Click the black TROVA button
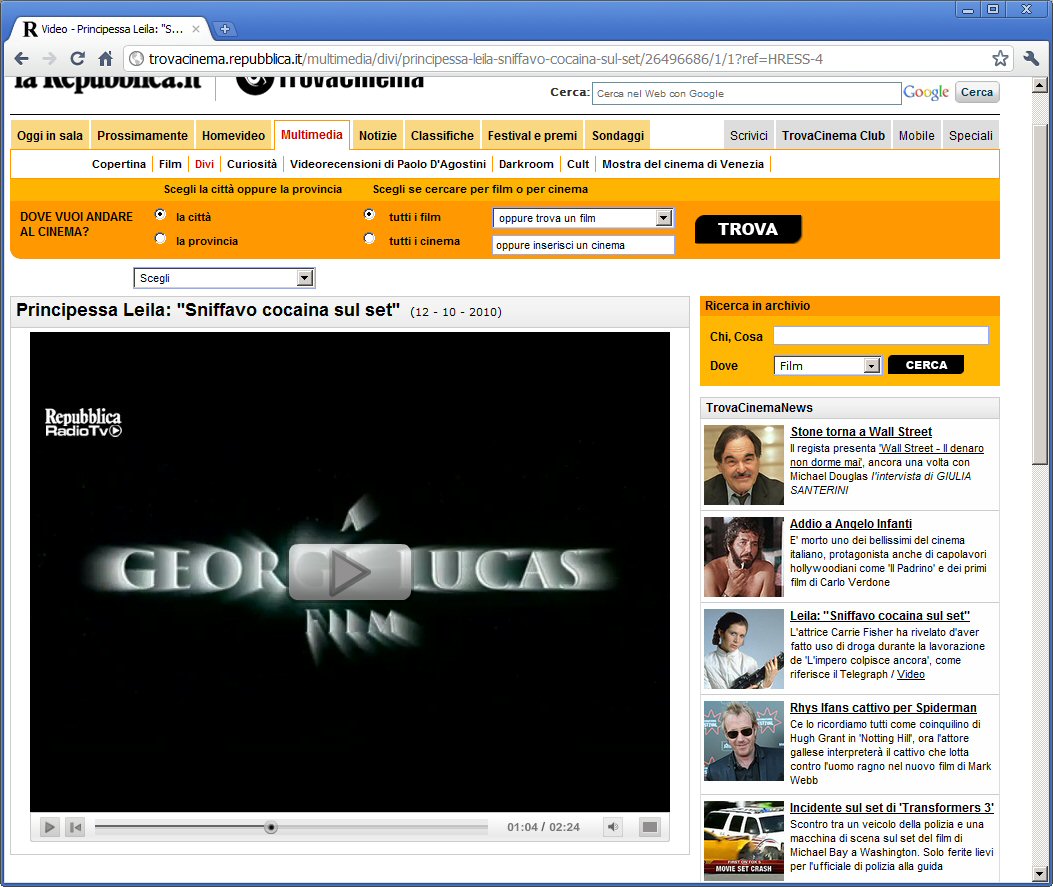 coord(748,229)
